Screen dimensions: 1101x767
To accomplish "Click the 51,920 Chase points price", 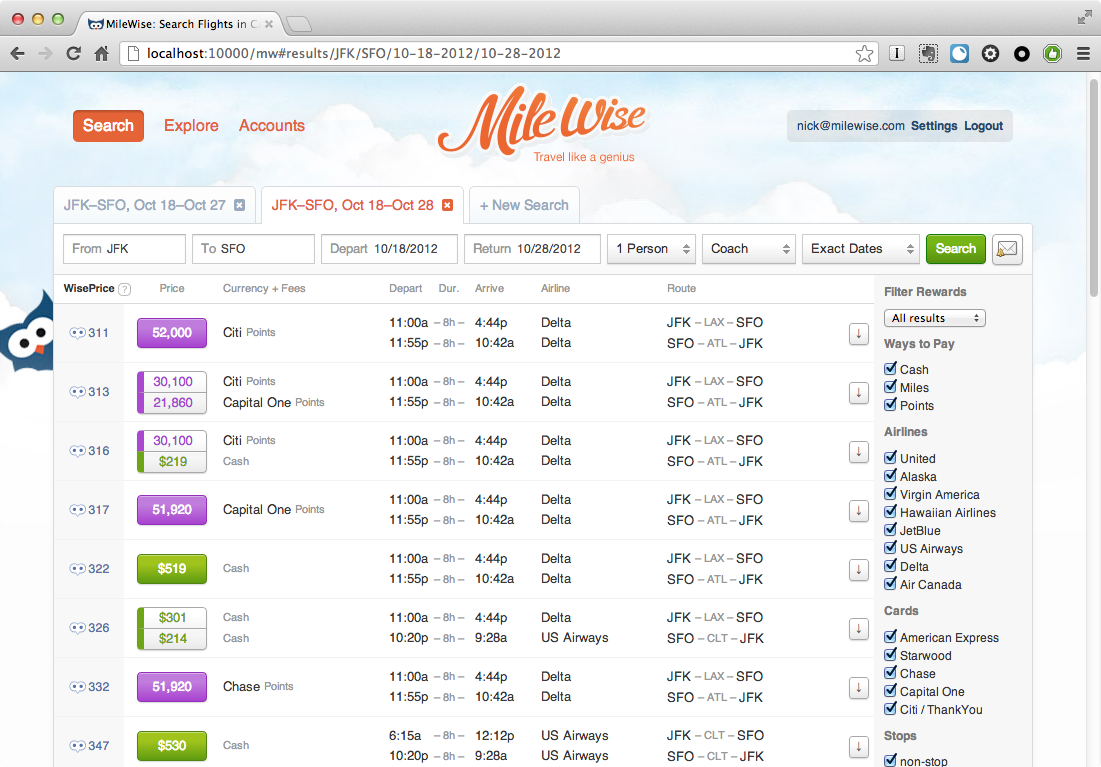I will [x=172, y=687].
